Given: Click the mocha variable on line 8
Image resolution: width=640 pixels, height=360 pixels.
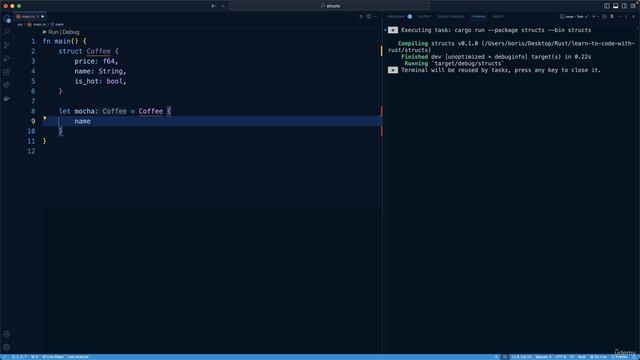Looking at the screenshot, I should pos(84,111).
